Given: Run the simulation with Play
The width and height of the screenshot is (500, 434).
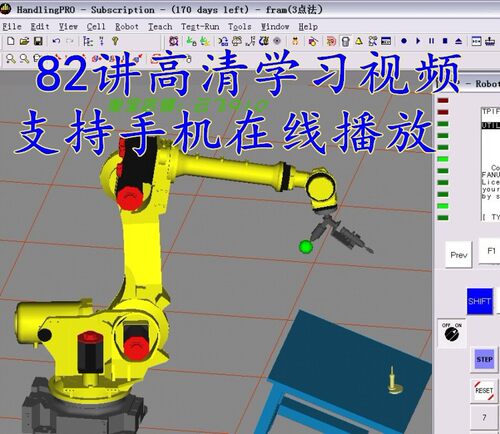Looking at the screenshot, I should (418, 41).
